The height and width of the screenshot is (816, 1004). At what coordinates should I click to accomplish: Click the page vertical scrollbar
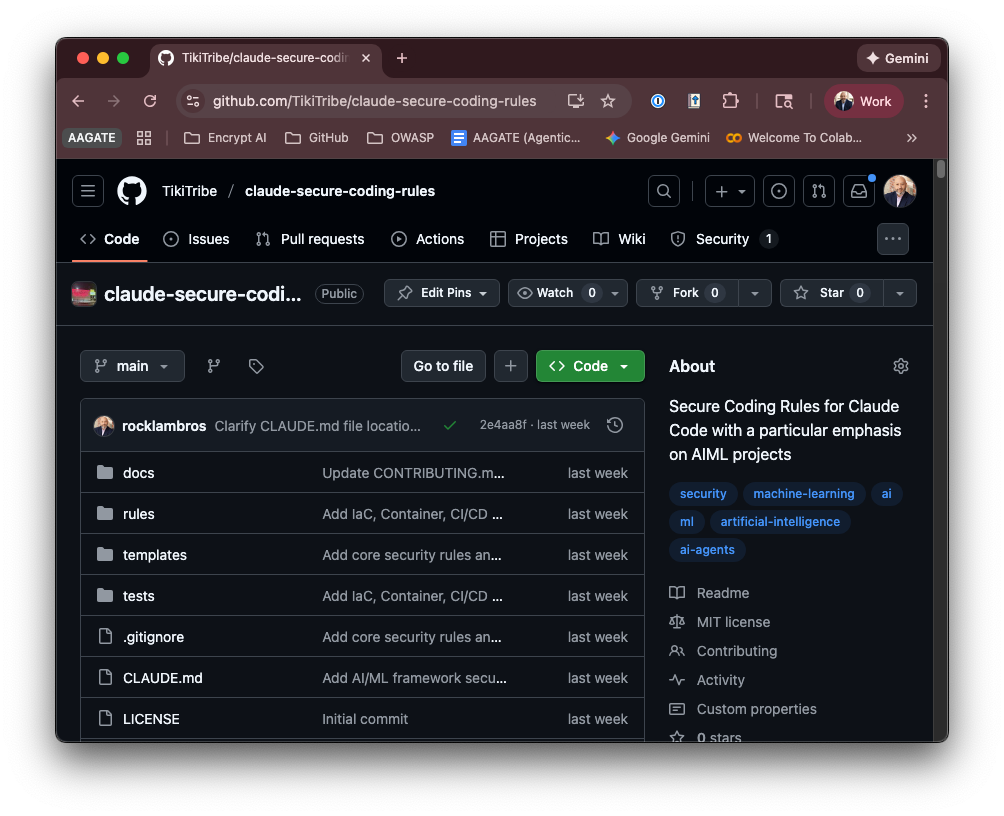(x=940, y=168)
